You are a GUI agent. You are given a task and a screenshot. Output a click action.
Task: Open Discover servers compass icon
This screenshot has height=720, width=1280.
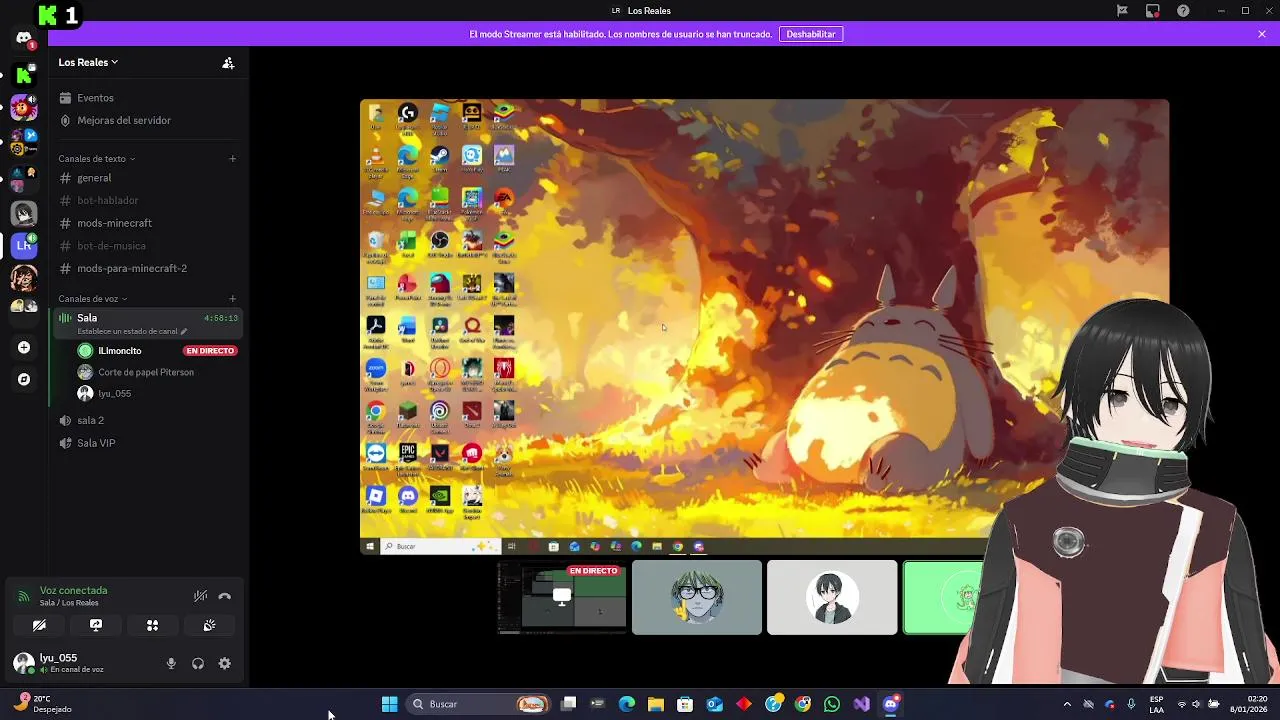tap(24, 380)
